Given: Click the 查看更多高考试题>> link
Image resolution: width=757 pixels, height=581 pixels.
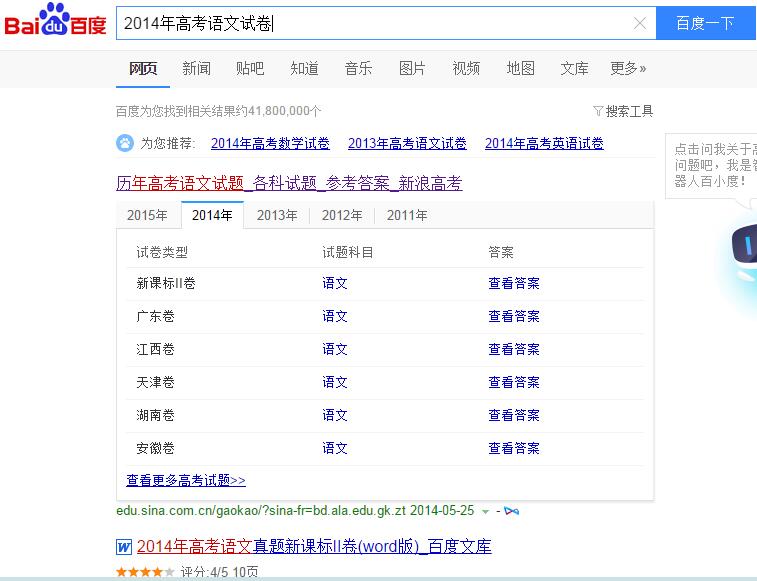Looking at the screenshot, I should [185, 480].
